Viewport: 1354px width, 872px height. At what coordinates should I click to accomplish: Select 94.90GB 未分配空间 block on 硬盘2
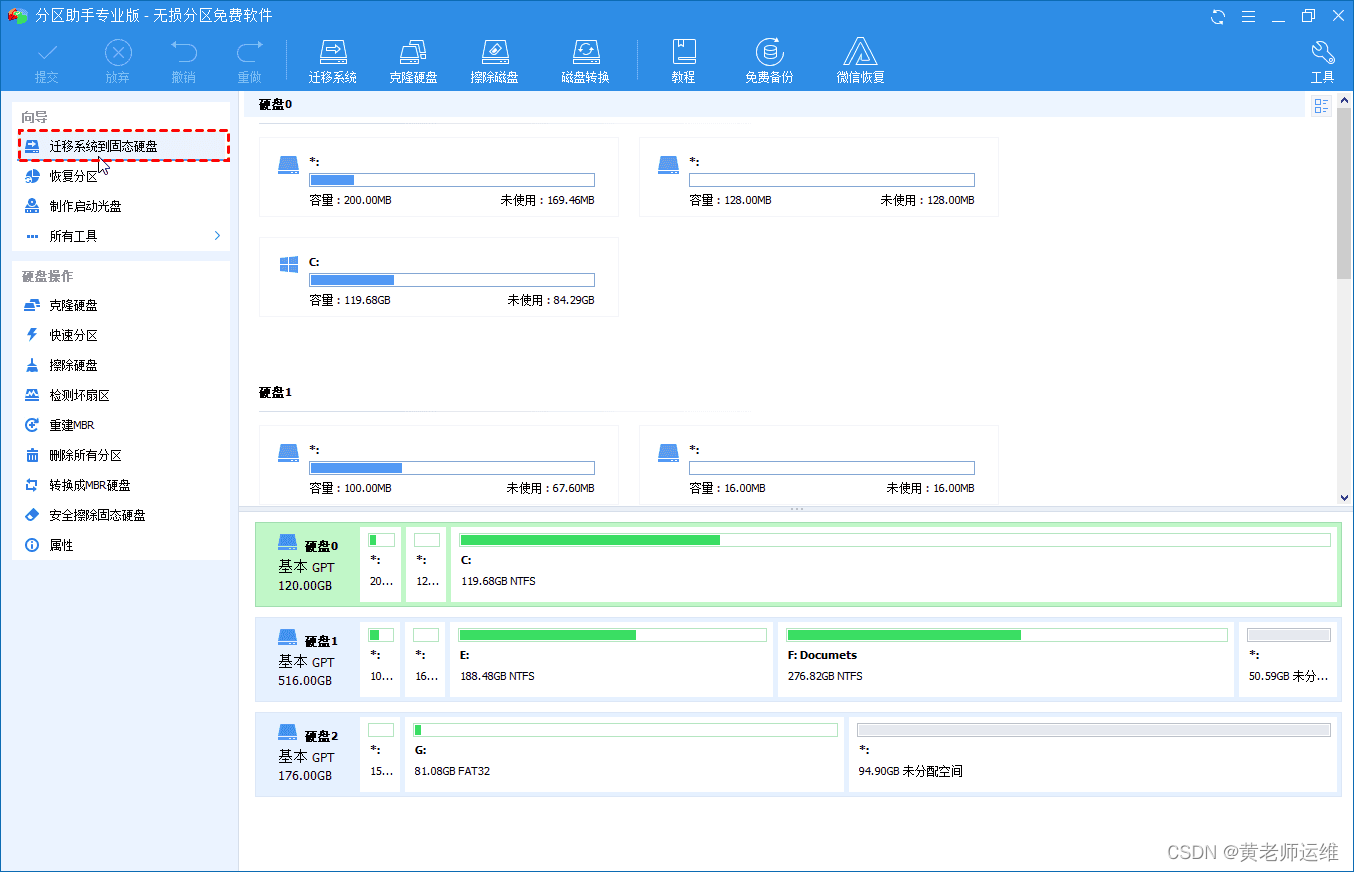pyautogui.click(x=1093, y=755)
